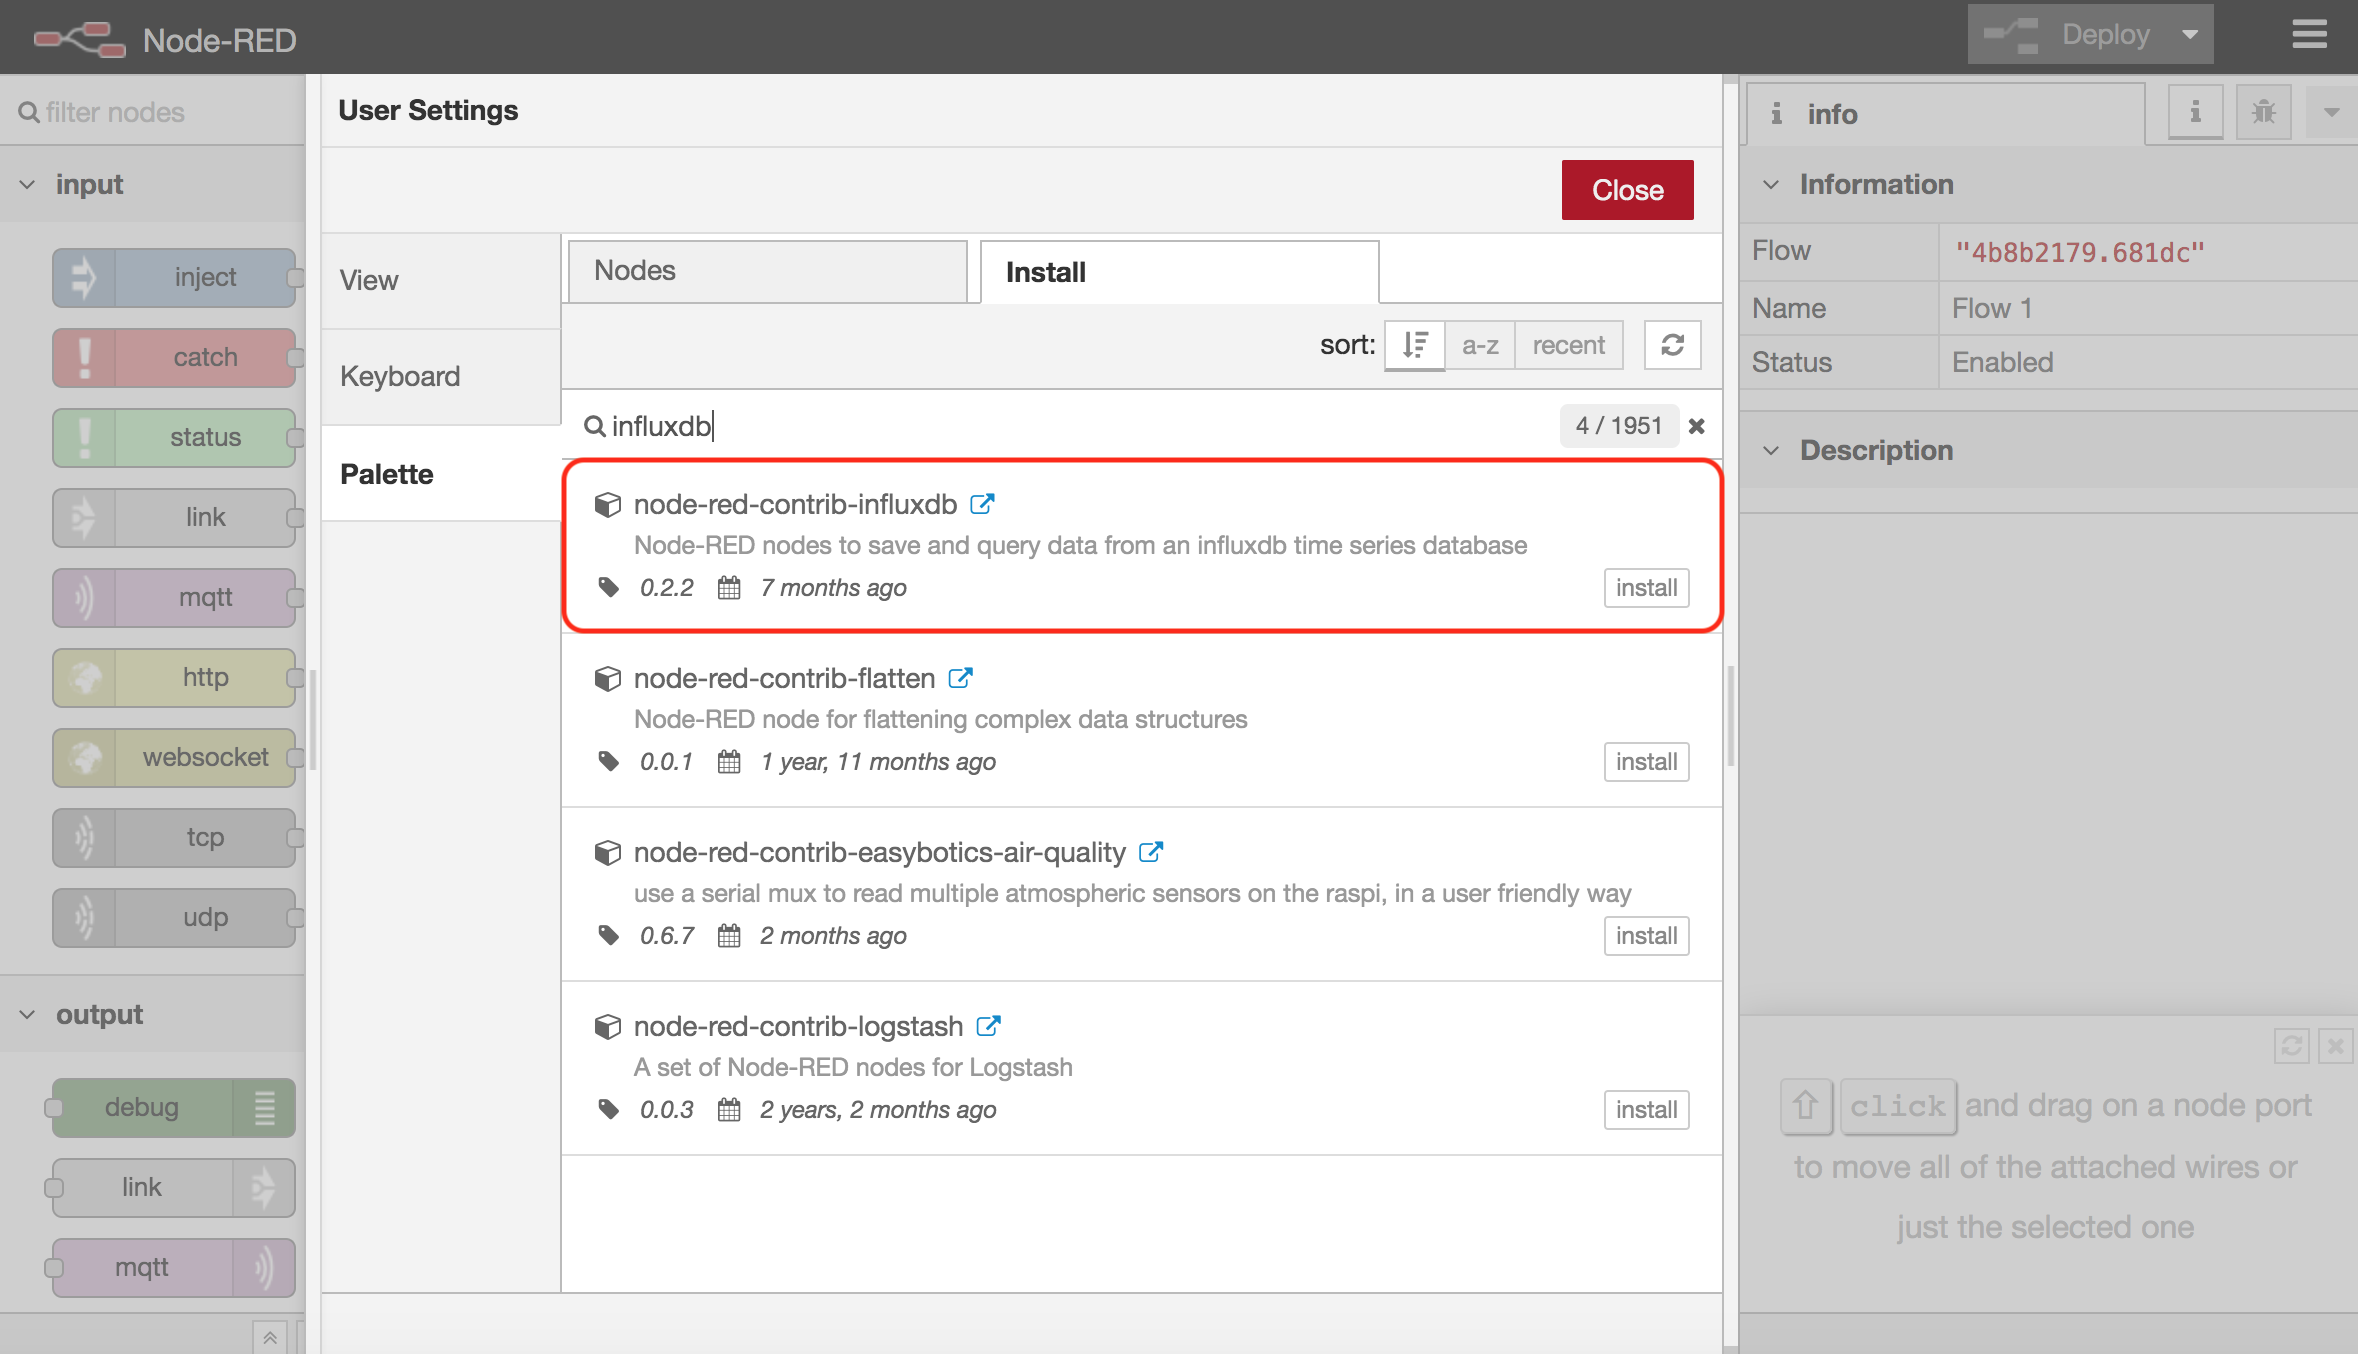This screenshot has width=2358, height=1354.
Task: Select the output mqtt node
Action: tap(174, 1268)
